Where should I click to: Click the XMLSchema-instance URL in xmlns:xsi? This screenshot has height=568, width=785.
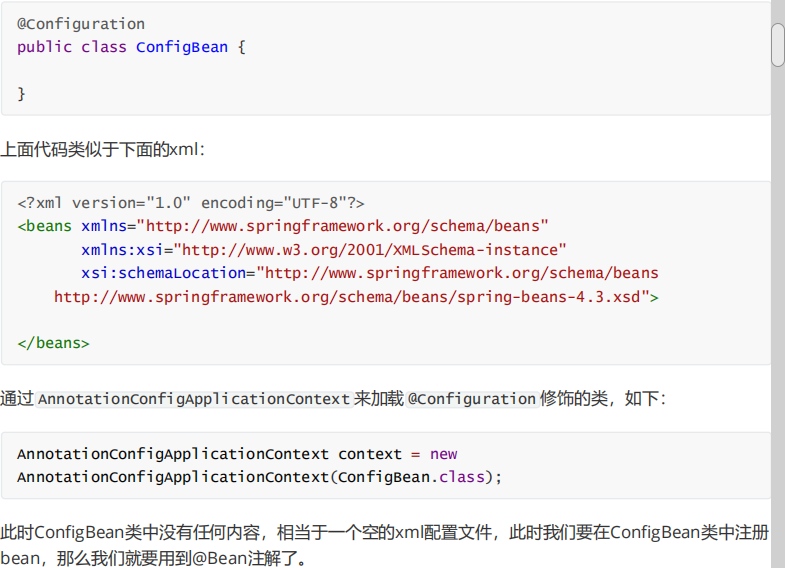click(370, 249)
